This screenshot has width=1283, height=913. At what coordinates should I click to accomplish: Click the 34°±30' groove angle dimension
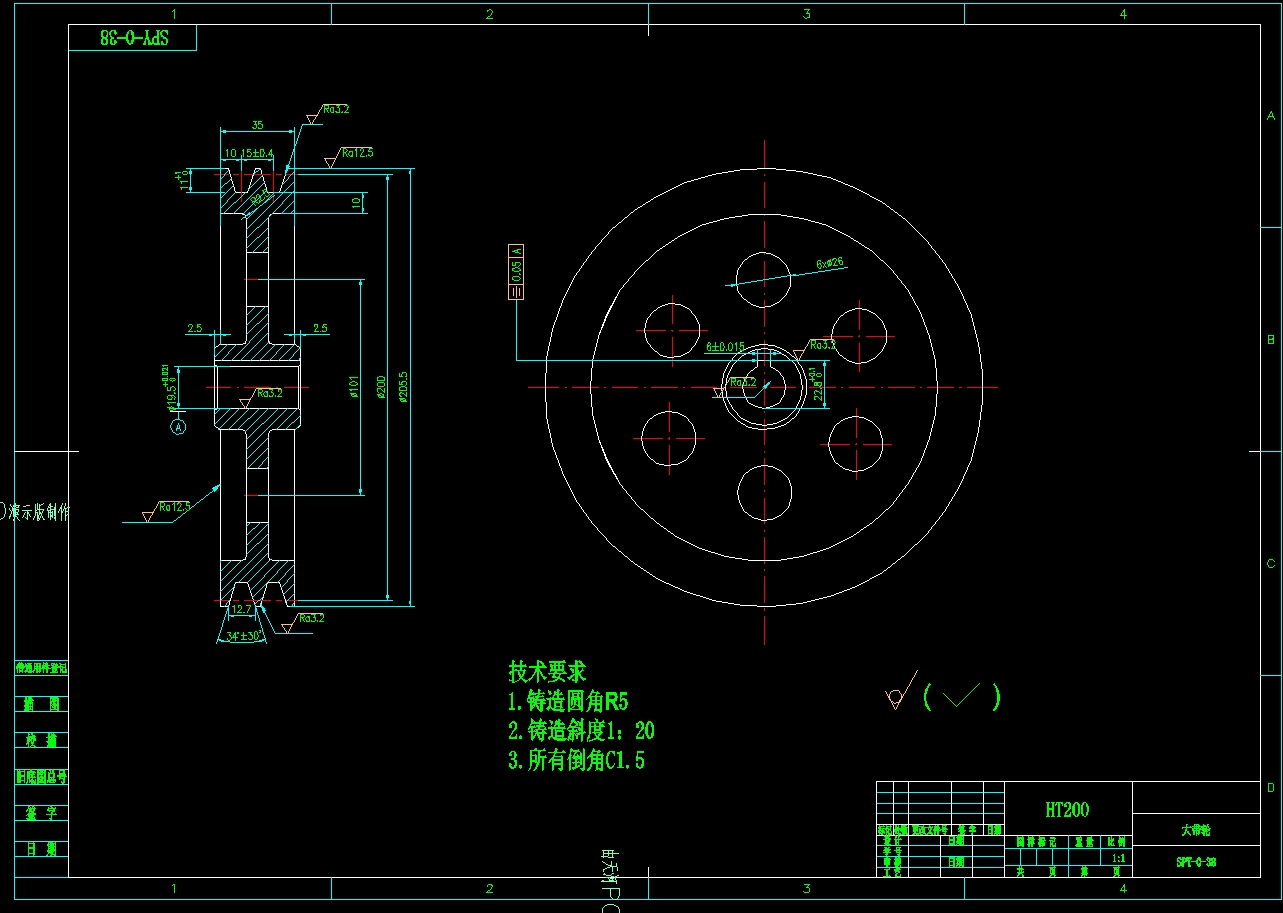(x=244, y=635)
